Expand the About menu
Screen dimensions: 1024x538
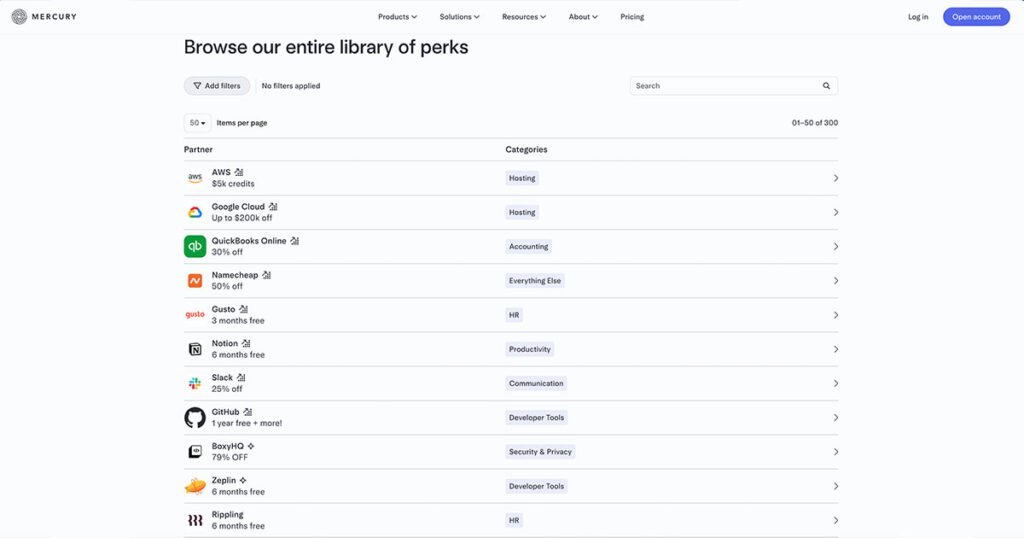click(x=583, y=17)
